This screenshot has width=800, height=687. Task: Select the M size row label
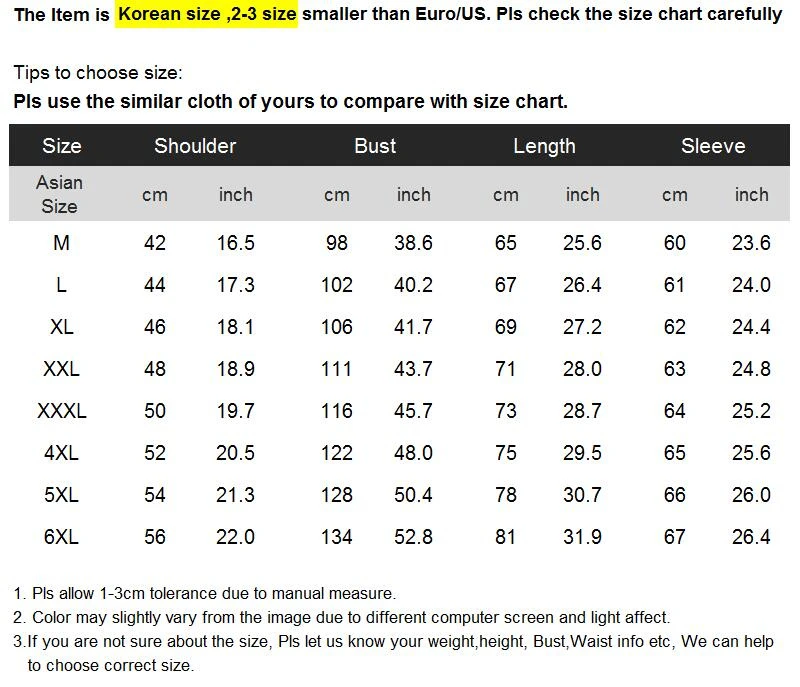(61, 243)
